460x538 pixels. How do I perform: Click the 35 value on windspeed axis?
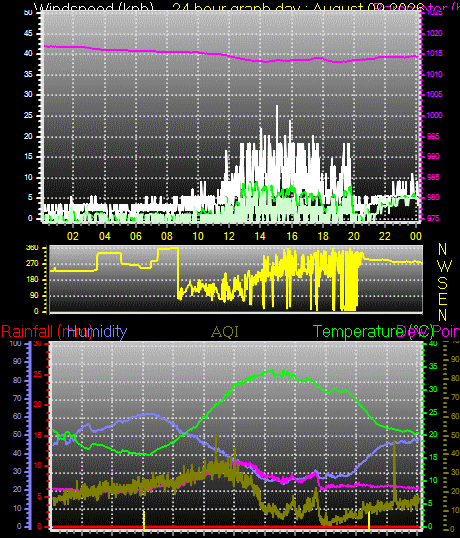(28, 74)
